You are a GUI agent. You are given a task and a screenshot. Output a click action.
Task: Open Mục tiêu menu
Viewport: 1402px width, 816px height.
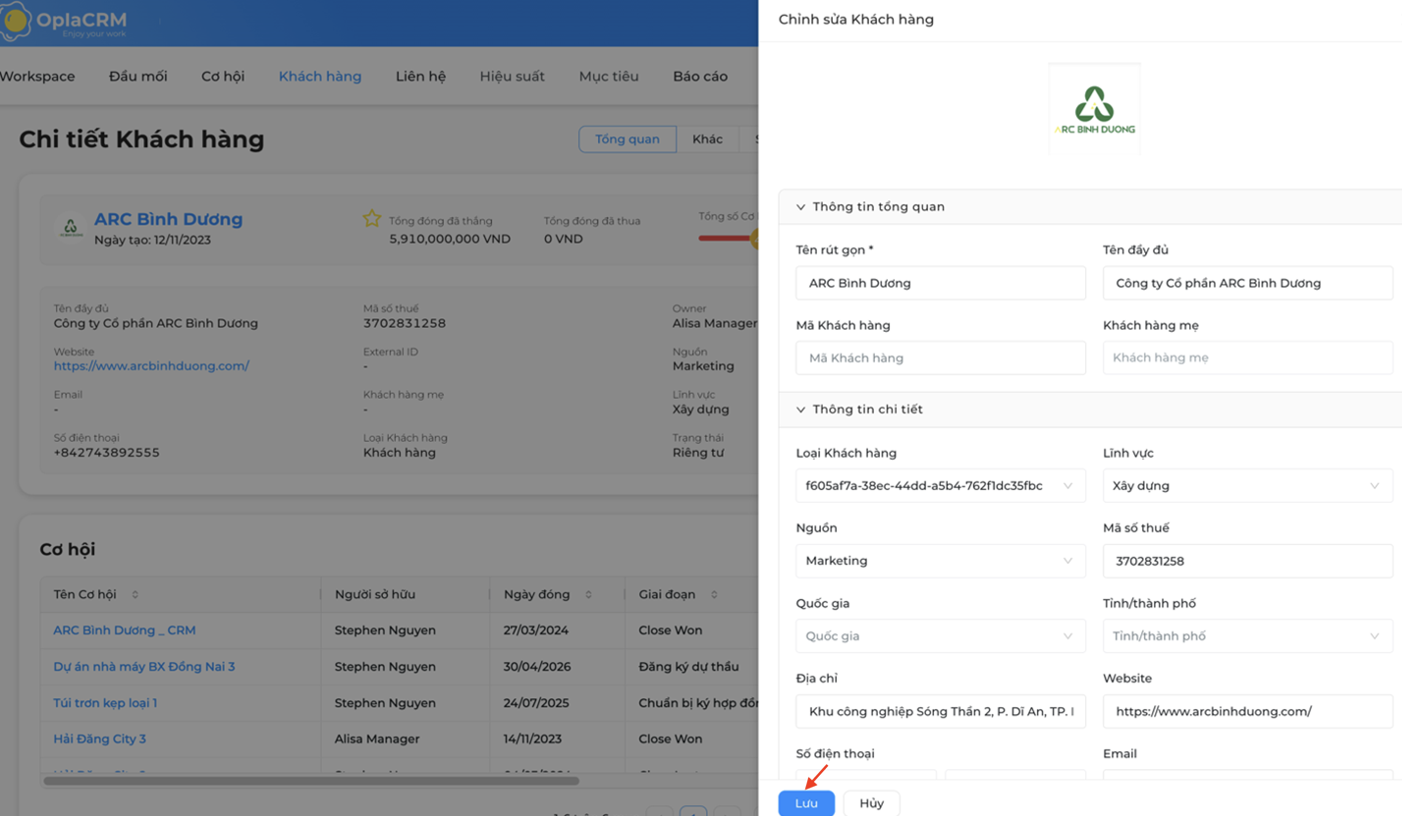[x=609, y=76]
